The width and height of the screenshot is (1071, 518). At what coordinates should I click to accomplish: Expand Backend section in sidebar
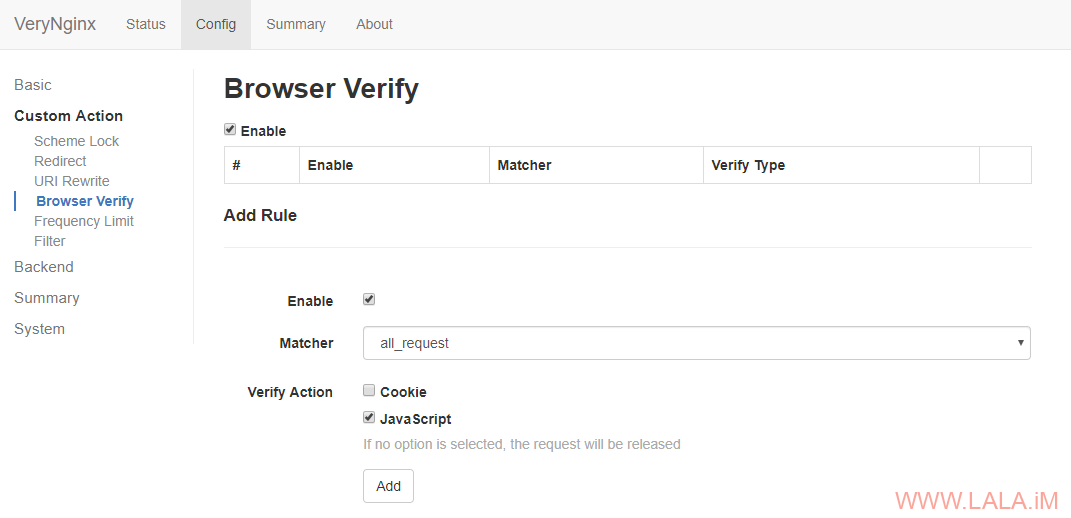[x=44, y=267]
